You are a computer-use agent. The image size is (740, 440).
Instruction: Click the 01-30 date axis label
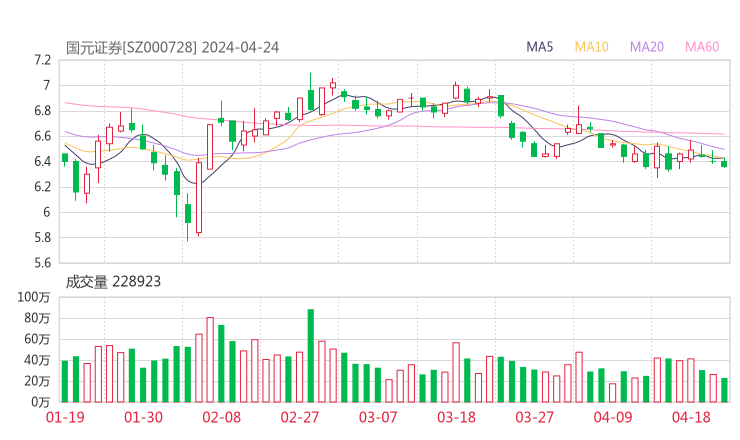point(143,417)
